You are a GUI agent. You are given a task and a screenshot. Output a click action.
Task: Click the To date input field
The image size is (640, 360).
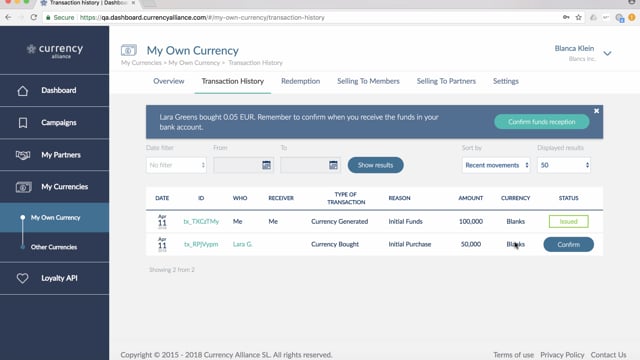pos(310,165)
